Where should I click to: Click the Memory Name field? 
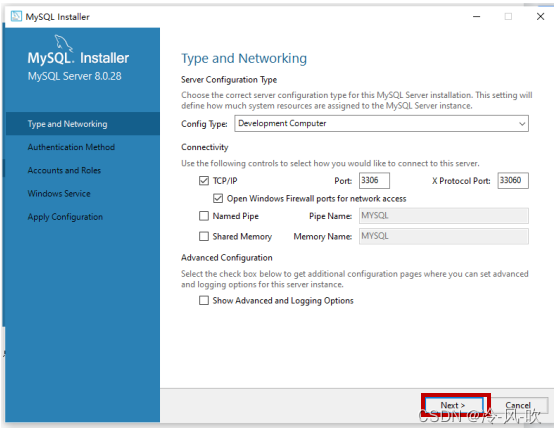tap(444, 236)
